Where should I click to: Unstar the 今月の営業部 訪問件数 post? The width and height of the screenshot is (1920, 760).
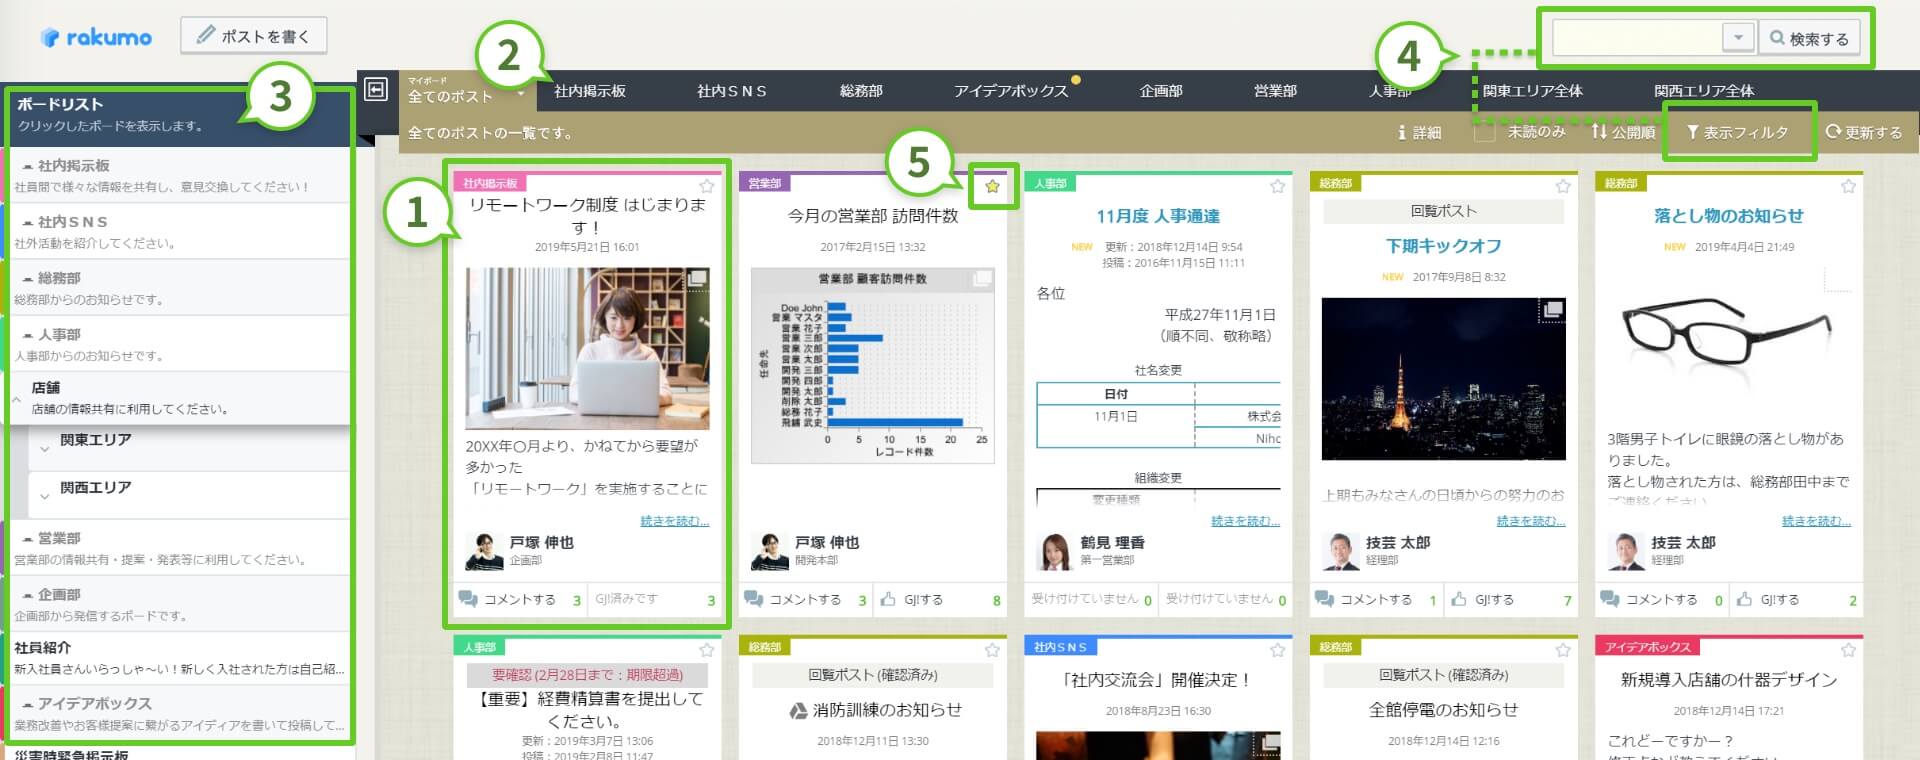[x=992, y=186]
